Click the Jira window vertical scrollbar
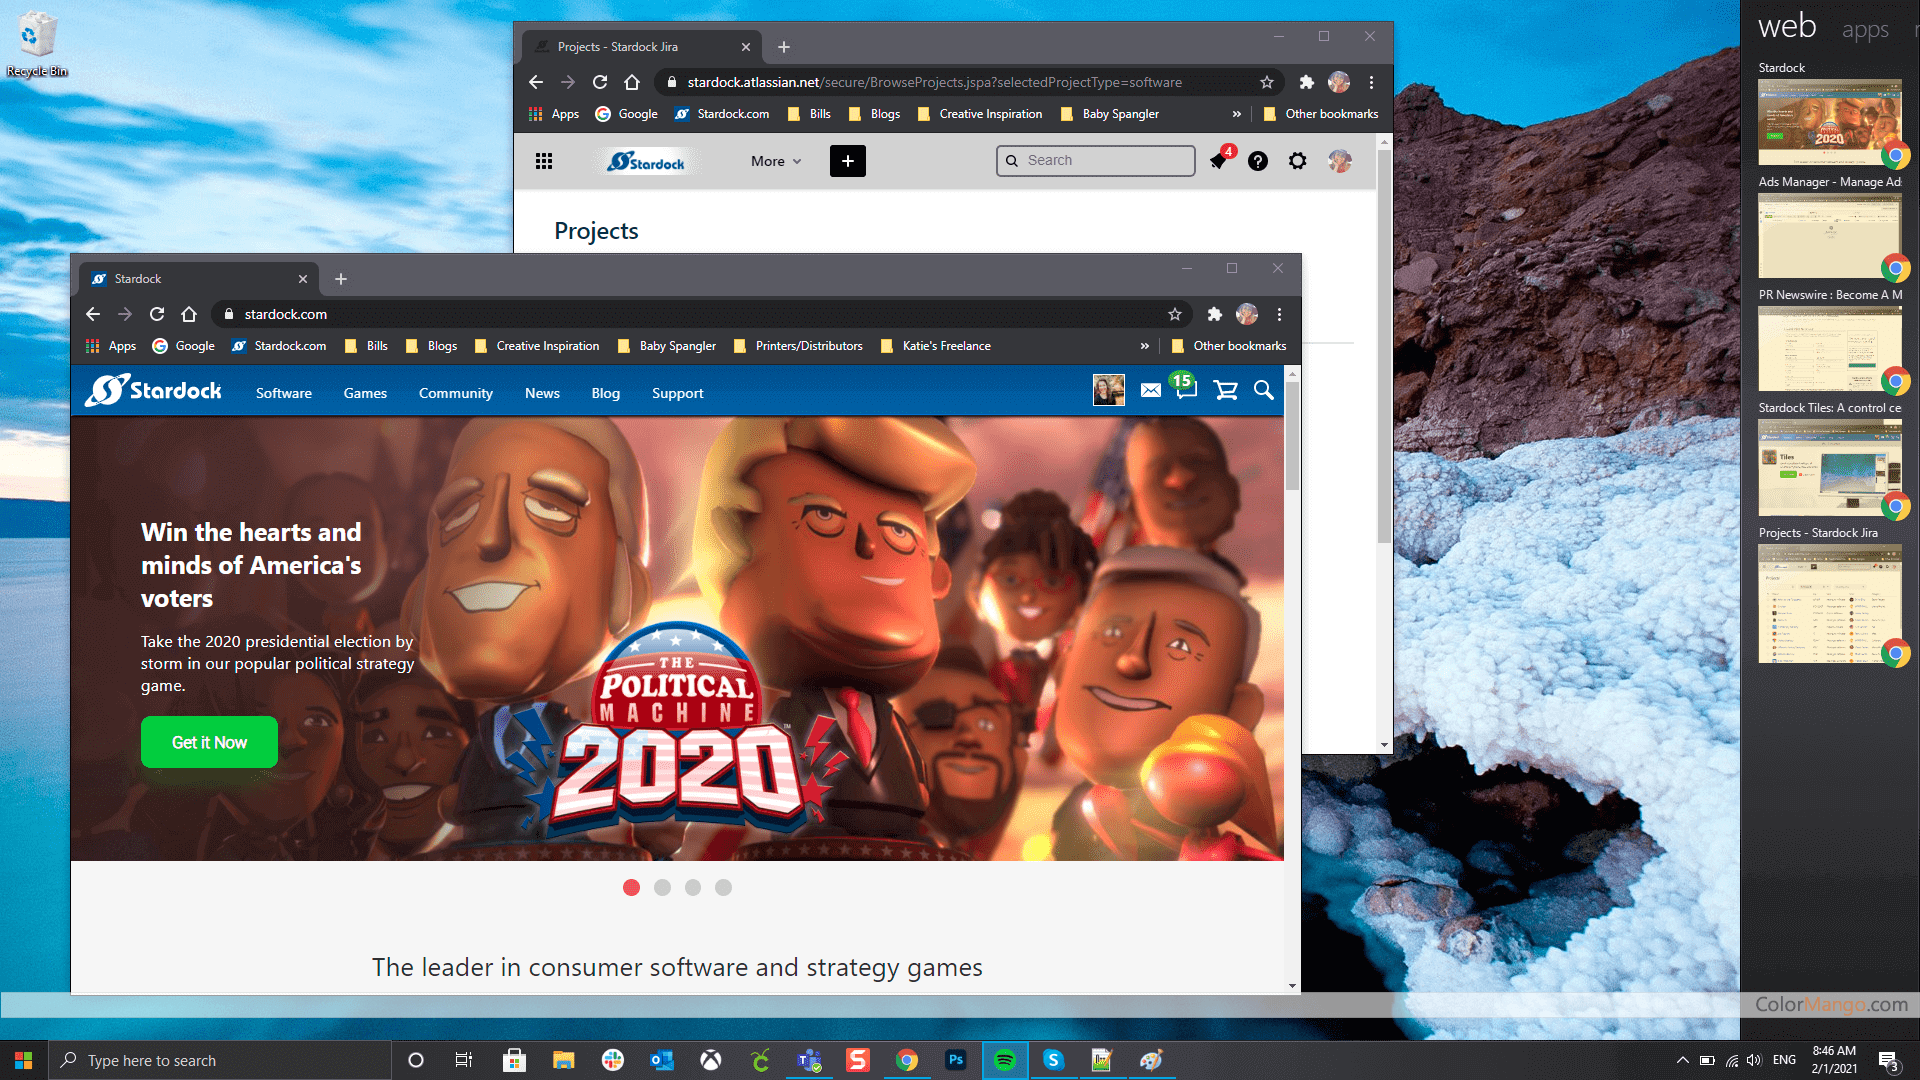The image size is (1920, 1080). pos(1384,345)
